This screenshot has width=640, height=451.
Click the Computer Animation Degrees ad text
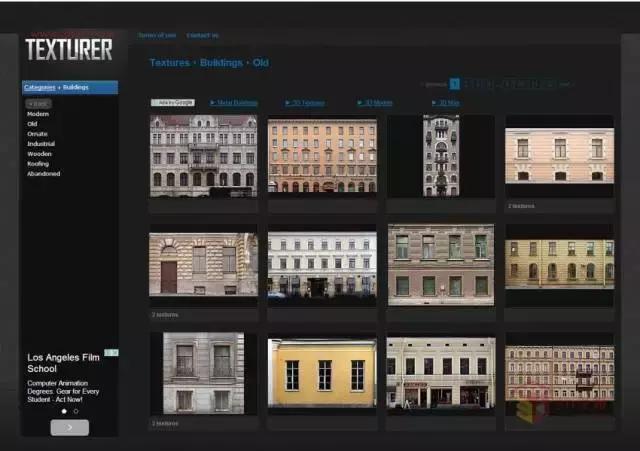point(63,391)
